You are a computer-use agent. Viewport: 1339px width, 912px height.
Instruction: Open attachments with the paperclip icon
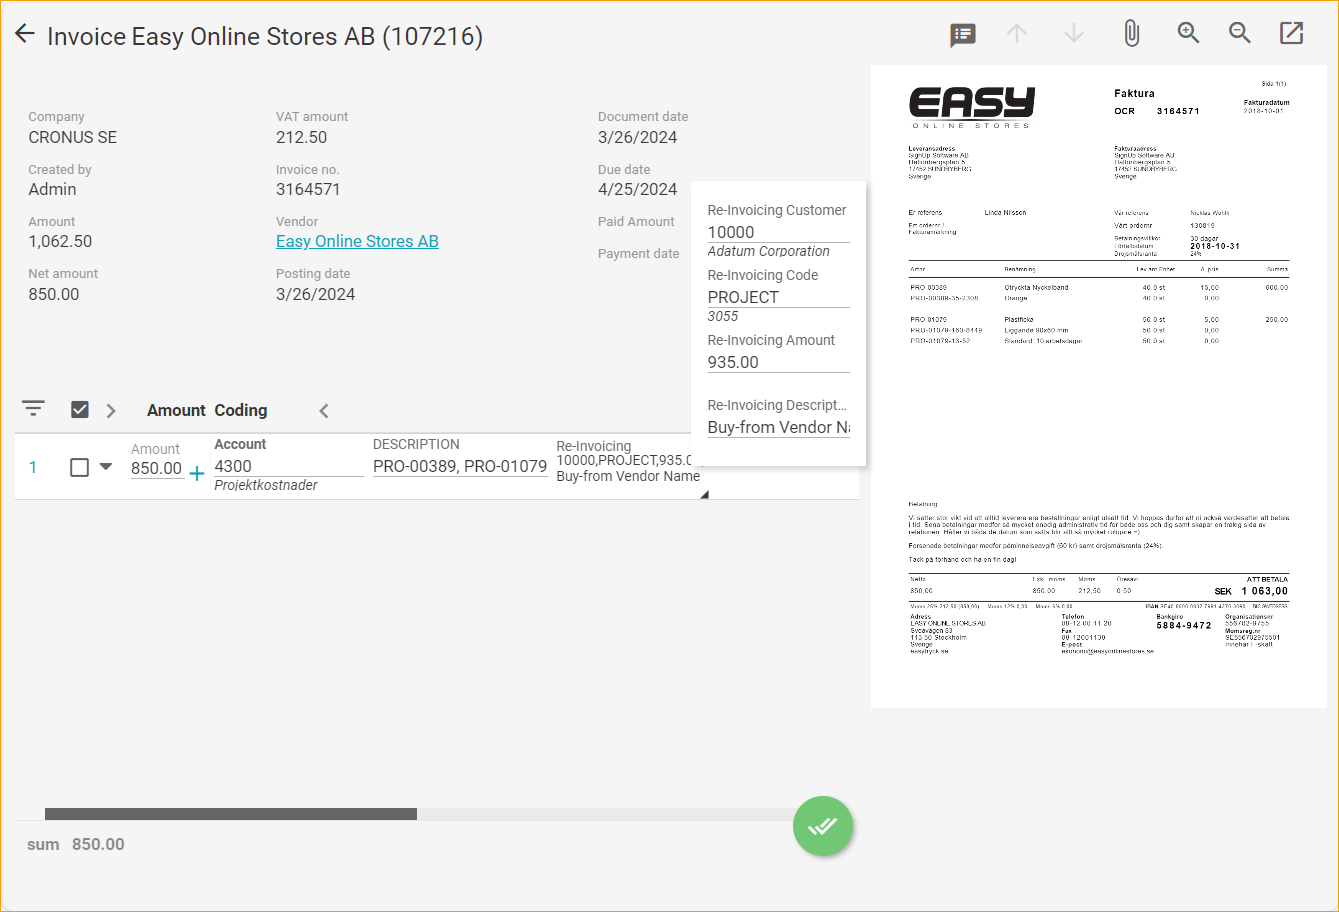[x=1131, y=34]
